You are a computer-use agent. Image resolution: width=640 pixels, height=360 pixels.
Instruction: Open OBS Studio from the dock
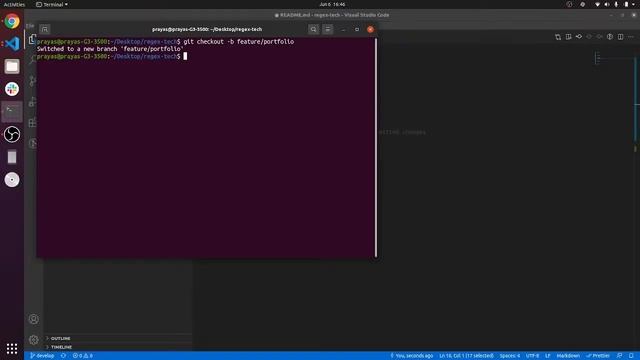coord(12,134)
